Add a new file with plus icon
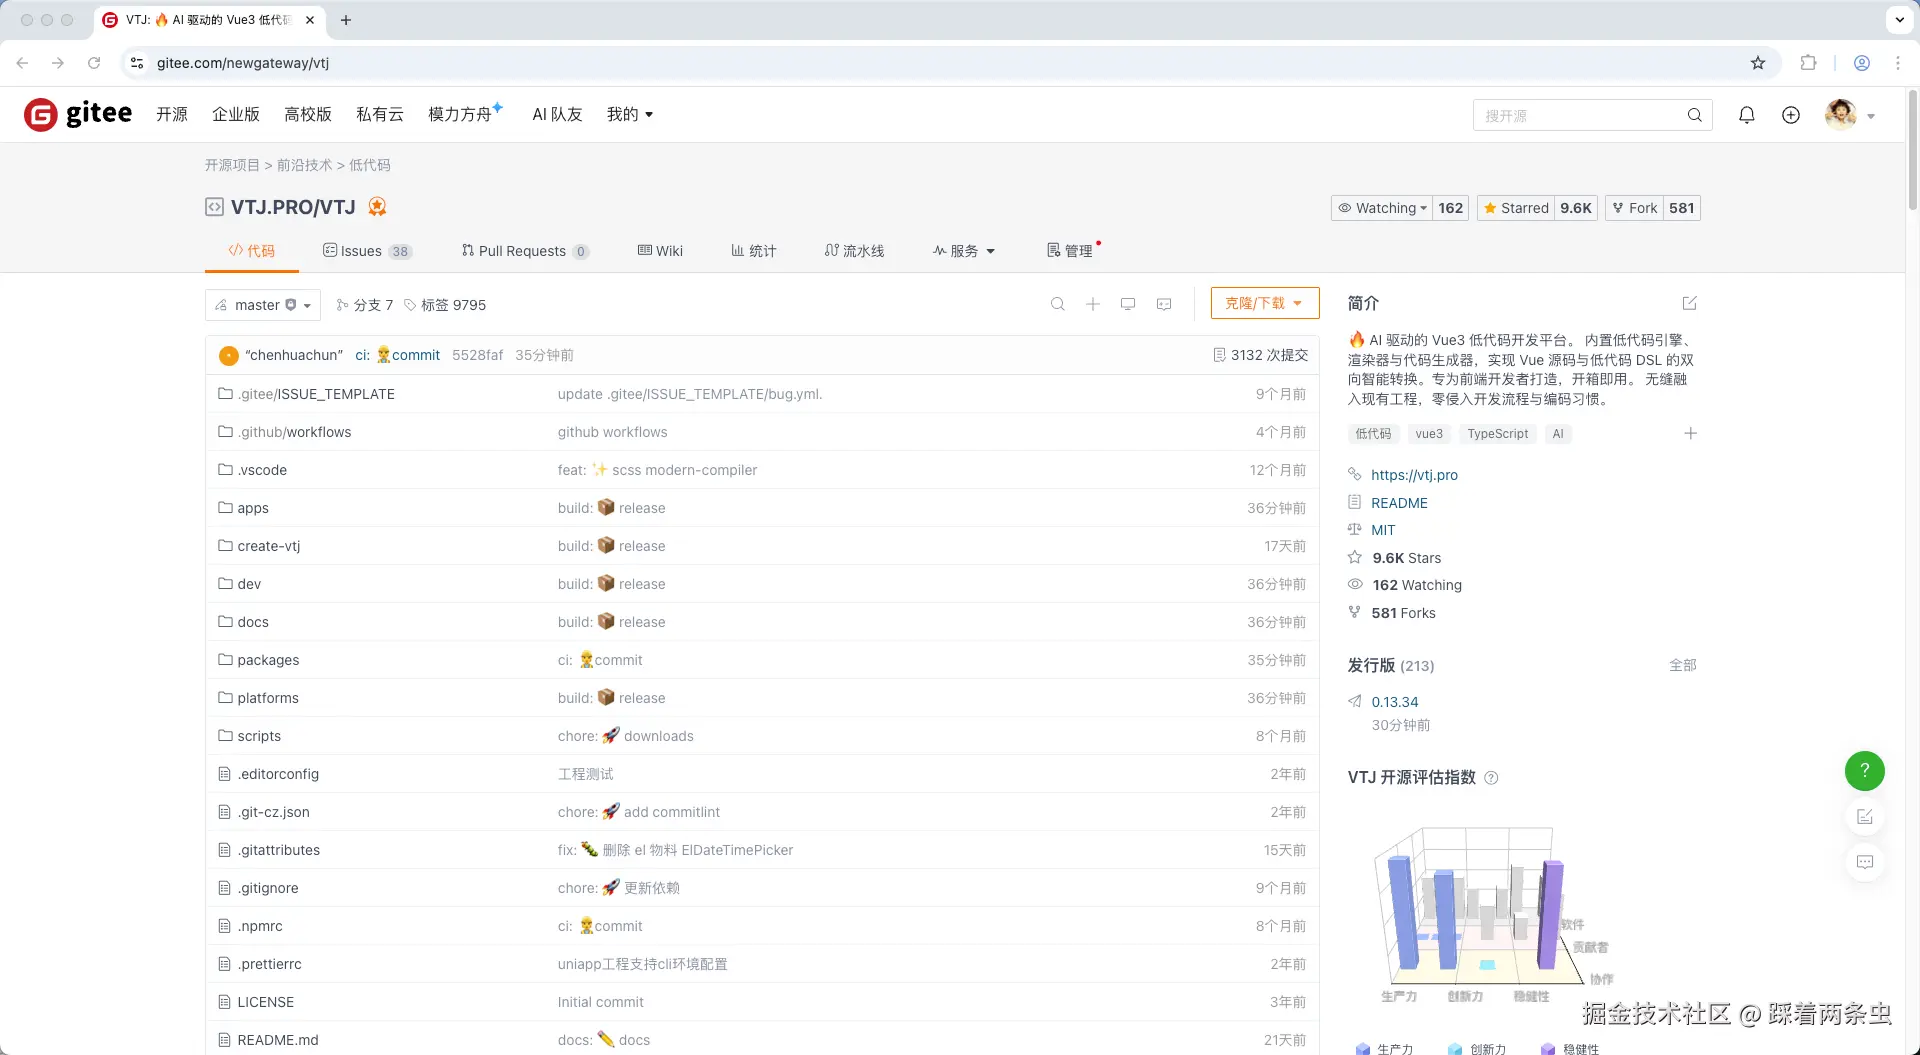This screenshot has height=1055, width=1920. [x=1093, y=304]
